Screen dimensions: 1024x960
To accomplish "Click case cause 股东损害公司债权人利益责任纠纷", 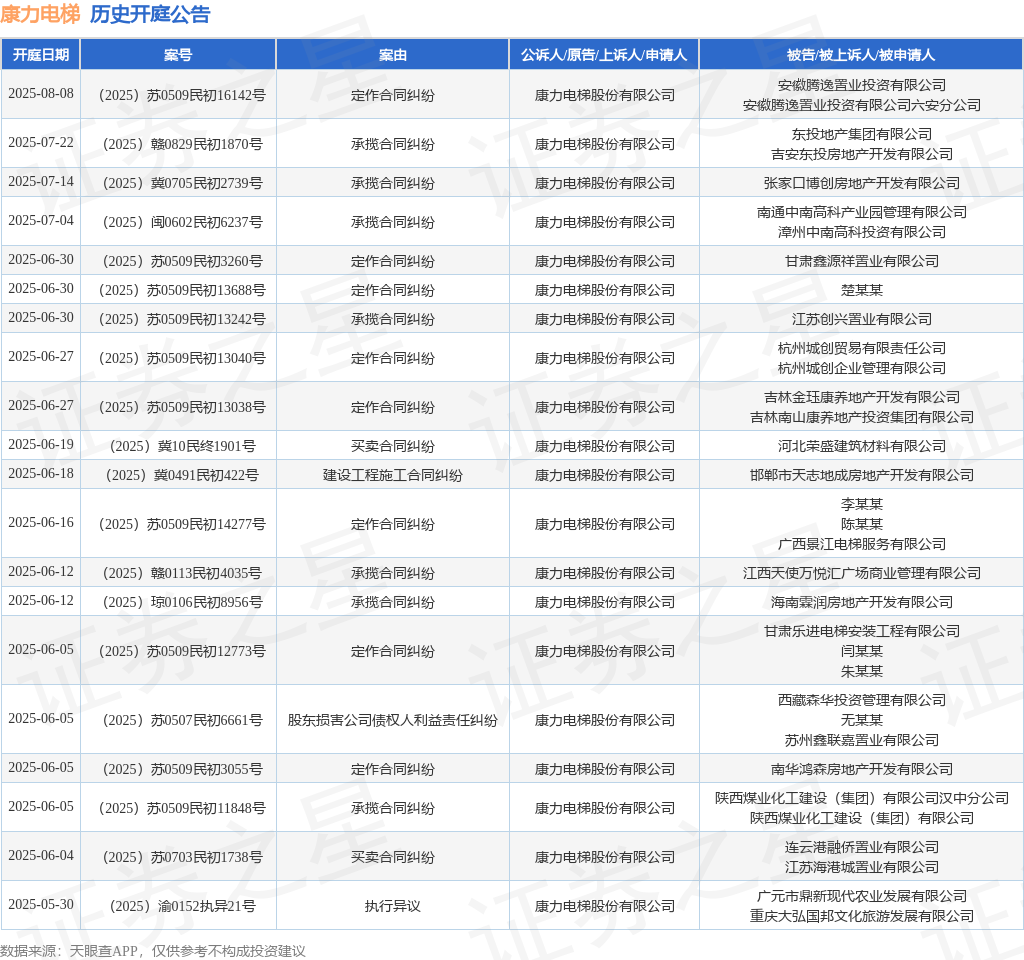I will point(392,720).
